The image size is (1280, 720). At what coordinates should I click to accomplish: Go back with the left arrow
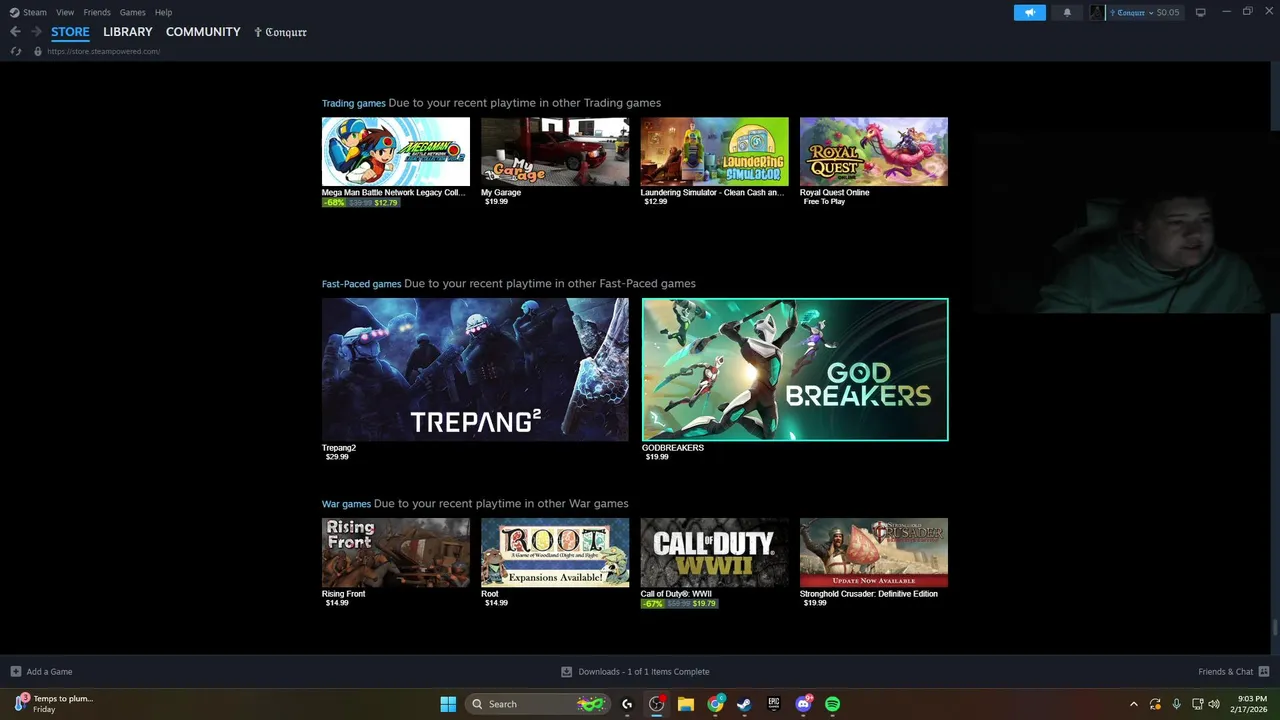click(x=15, y=32)
